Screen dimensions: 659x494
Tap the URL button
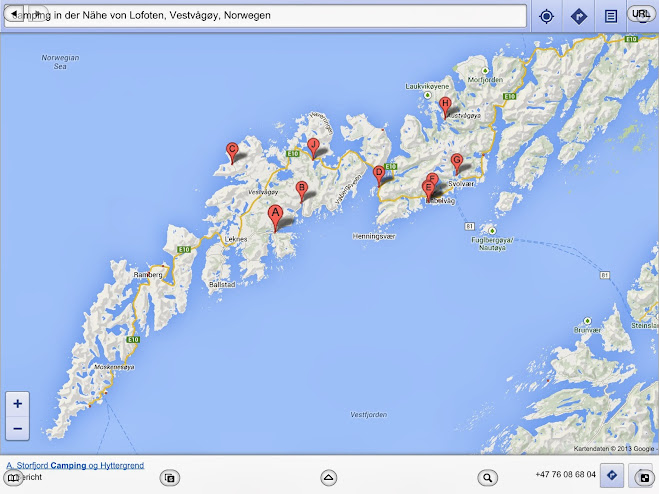pyautogui.click(x=641, y=14)
